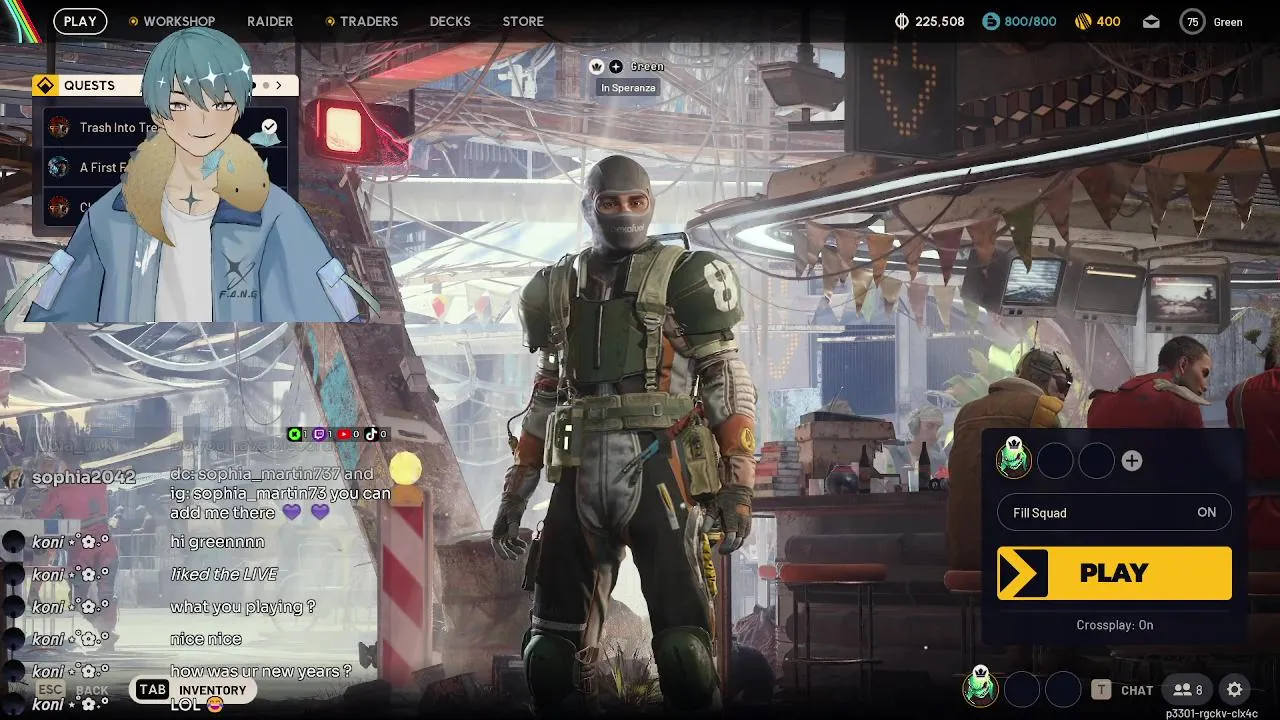Click the T key chat icon
The width and height of the screenshot is (1280, 720).
[x=1101, y=690]
